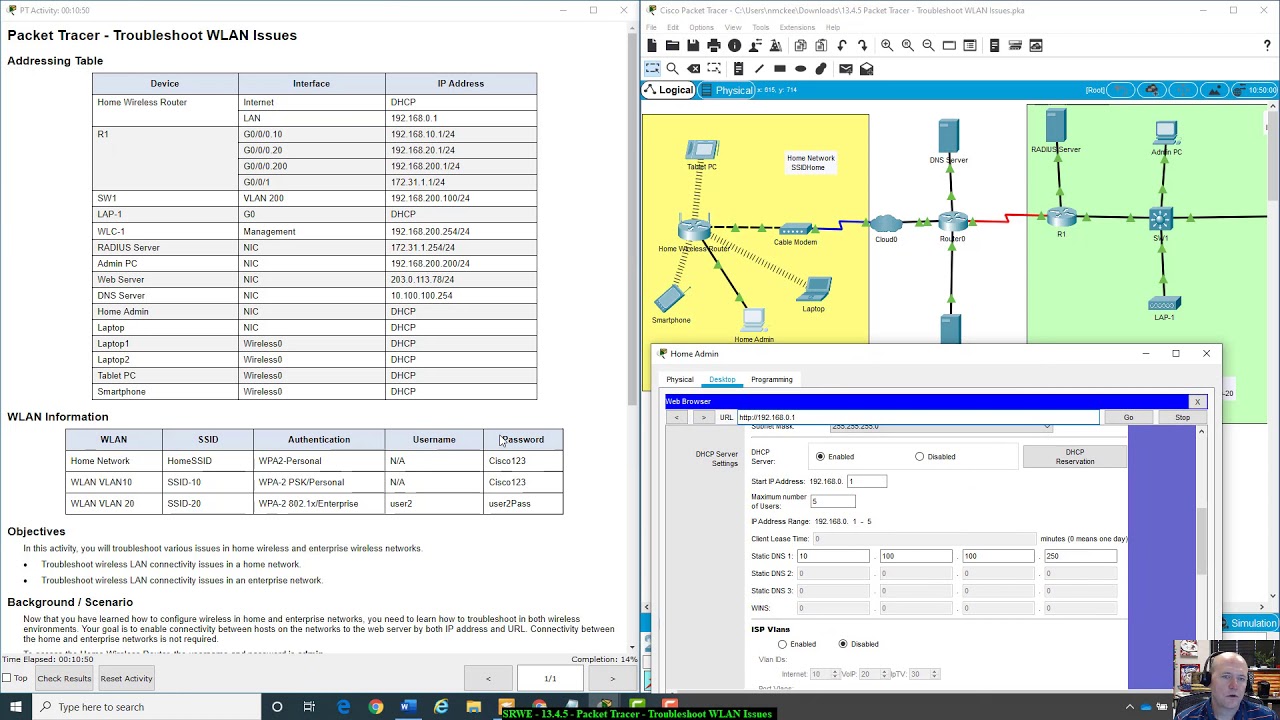Screen dimensions: 1280x720
Task: Pick the Place Note tool icon
Action: tap(738, 68)
